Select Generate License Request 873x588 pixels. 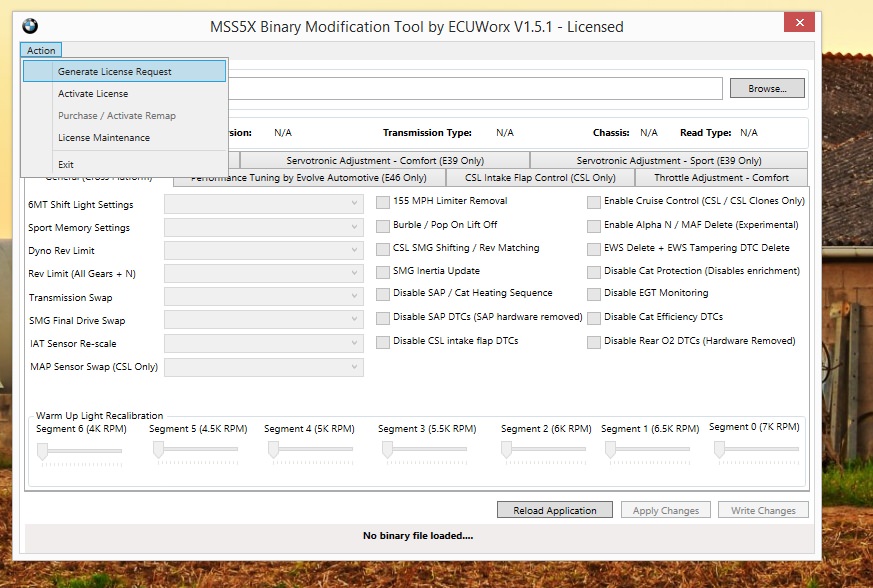tap(124, 71)
